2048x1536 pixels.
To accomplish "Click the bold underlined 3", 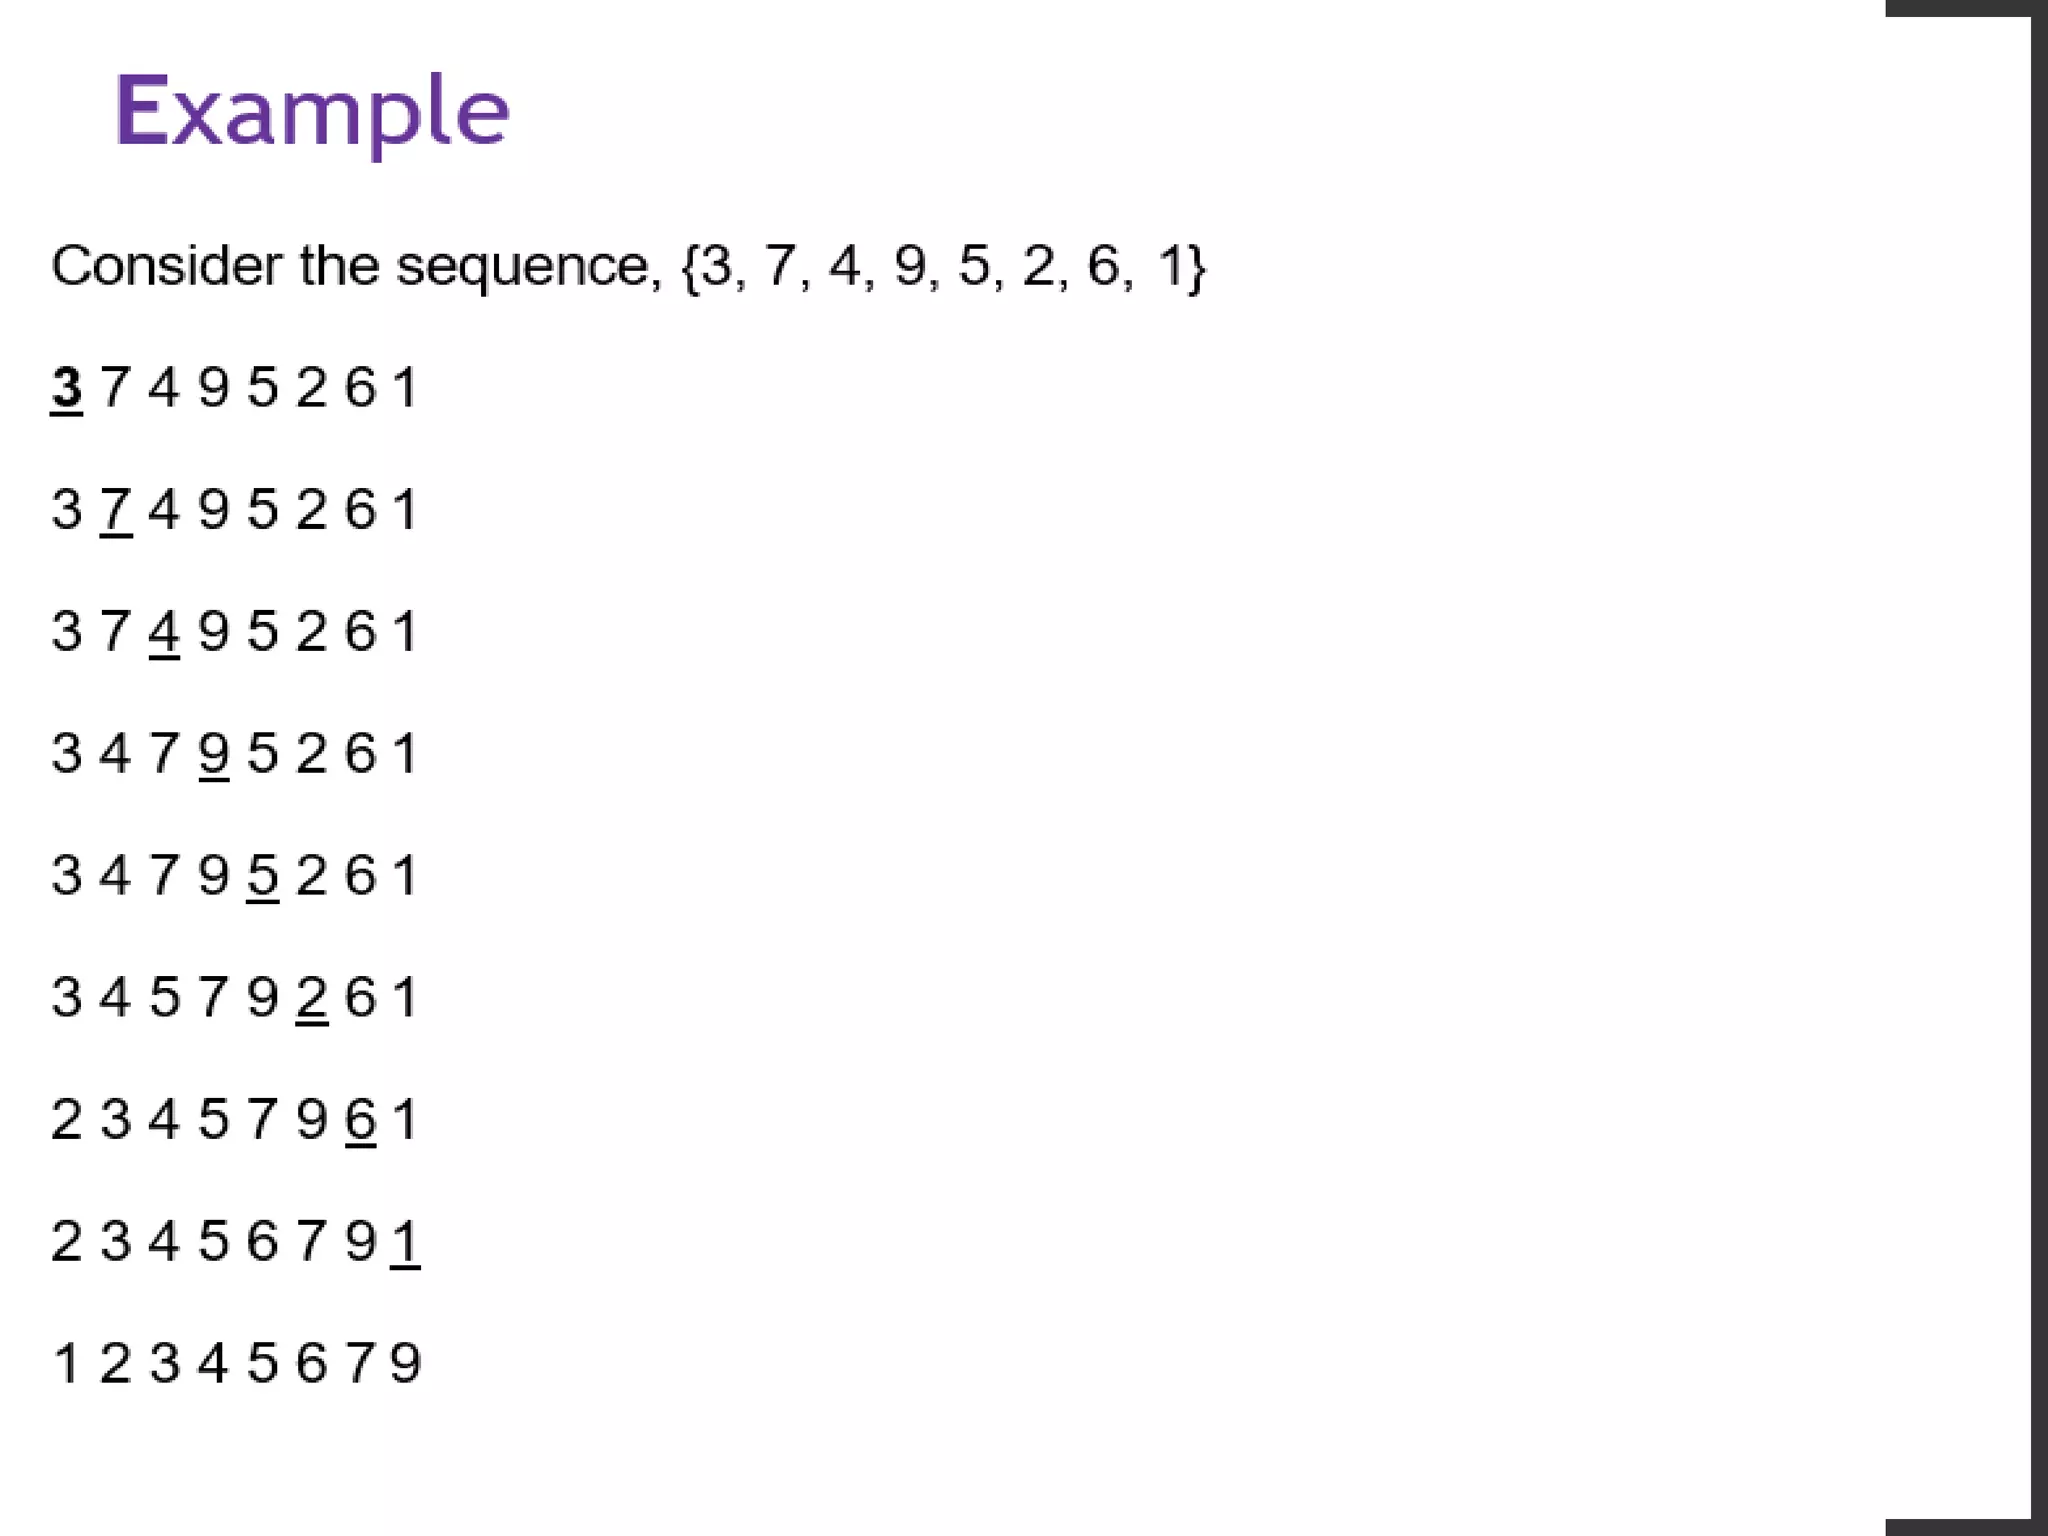I will 67,389.
